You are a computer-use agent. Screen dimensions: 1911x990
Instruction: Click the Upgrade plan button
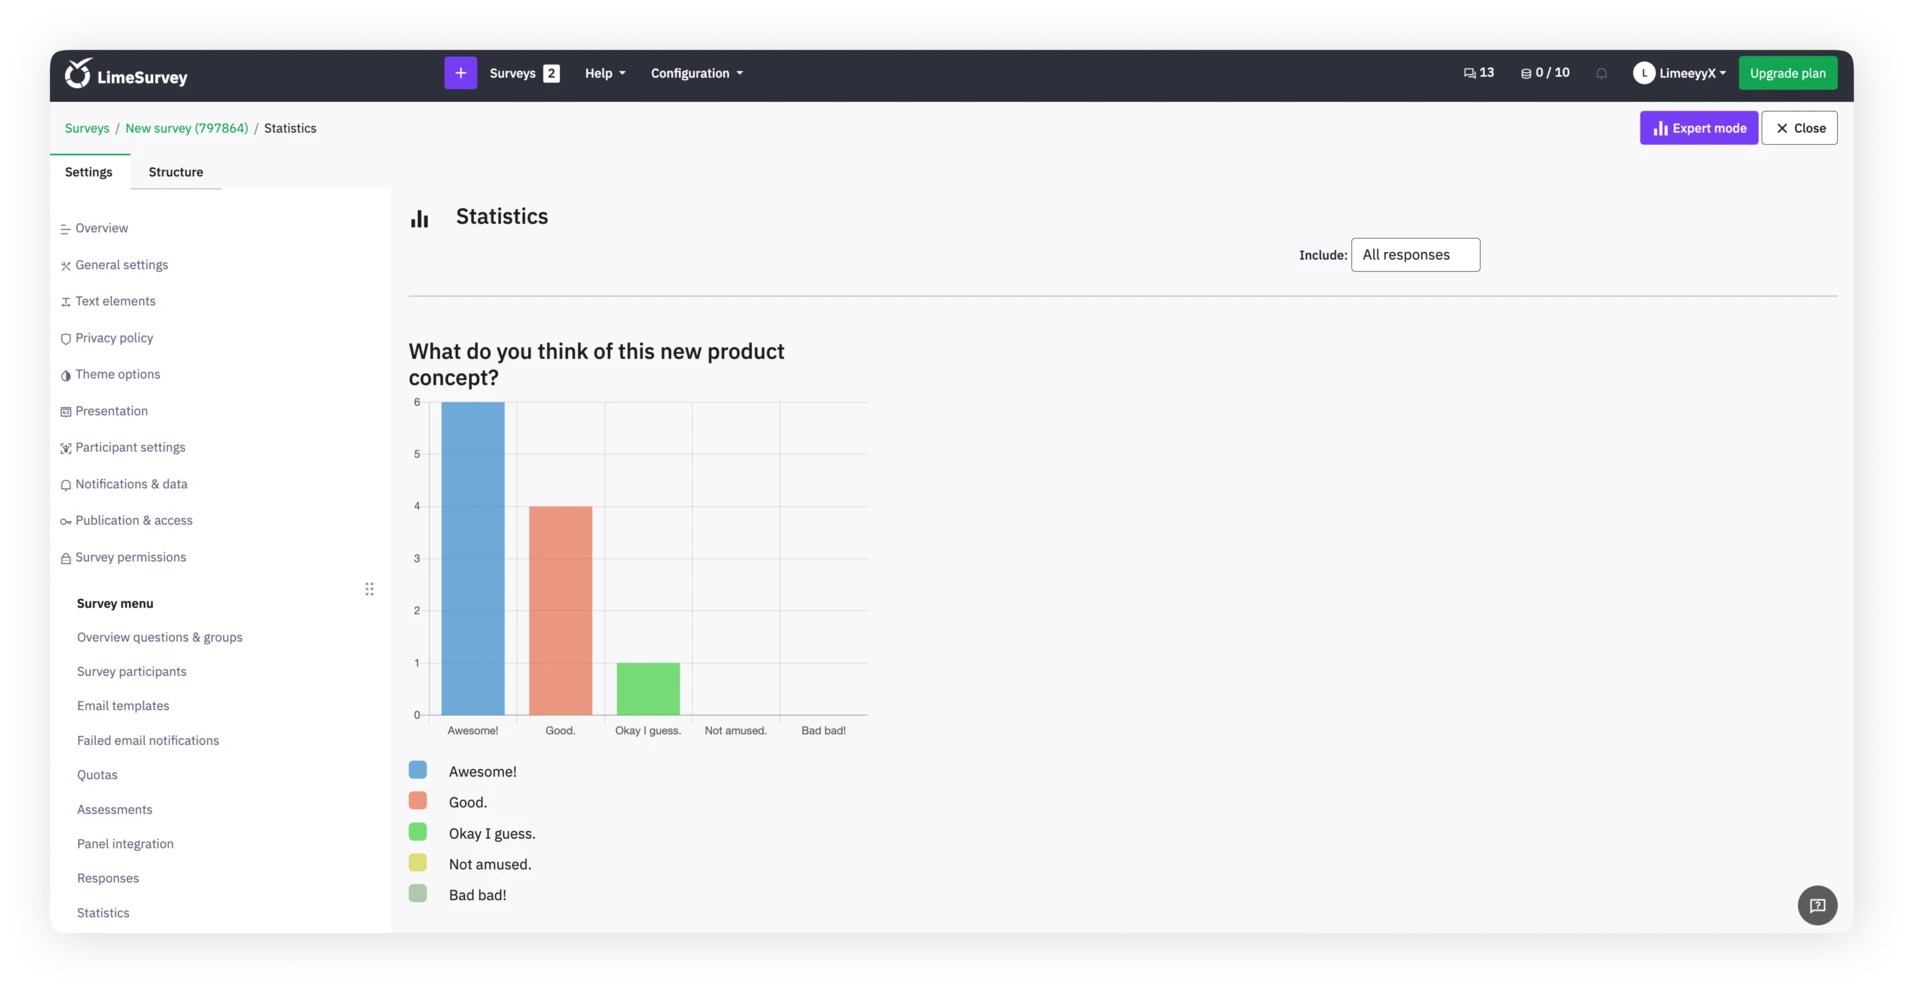(x=1787, y=73)
